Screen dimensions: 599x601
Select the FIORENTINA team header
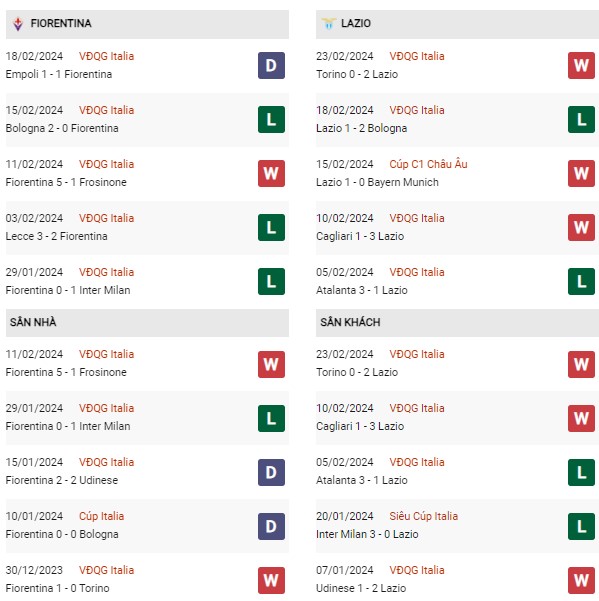(147, 24)
